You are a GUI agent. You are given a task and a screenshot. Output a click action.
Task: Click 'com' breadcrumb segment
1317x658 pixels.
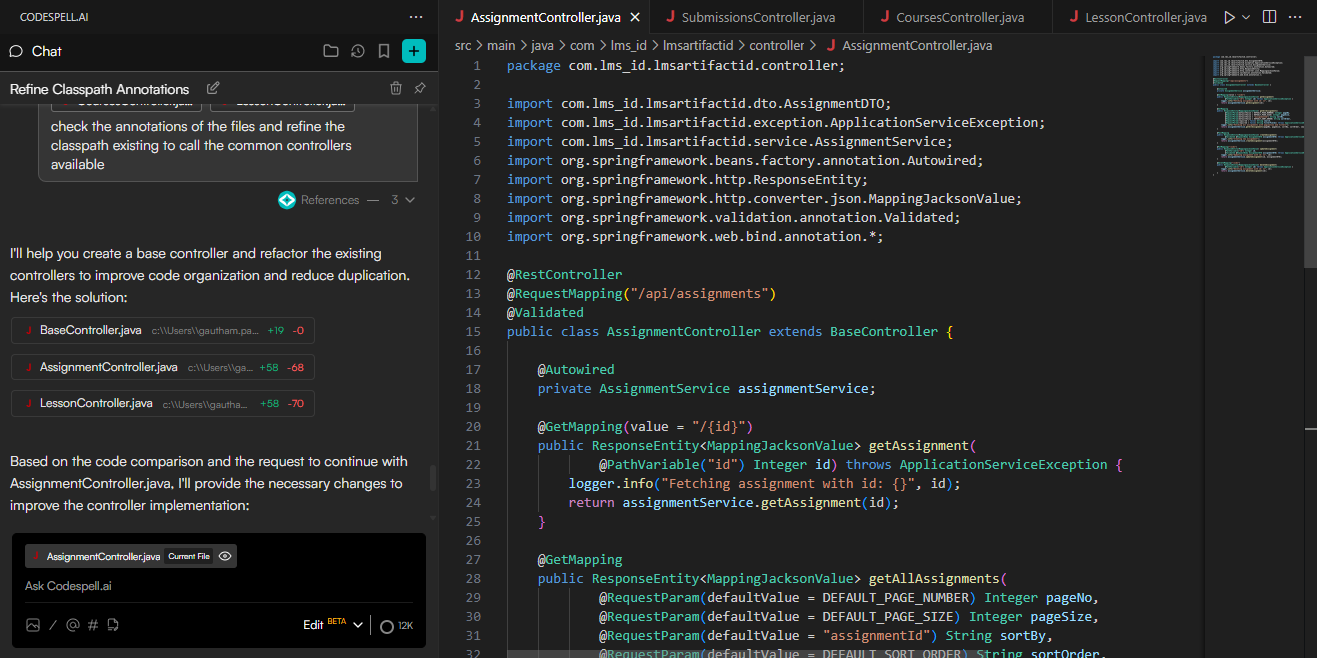[582, 45]
